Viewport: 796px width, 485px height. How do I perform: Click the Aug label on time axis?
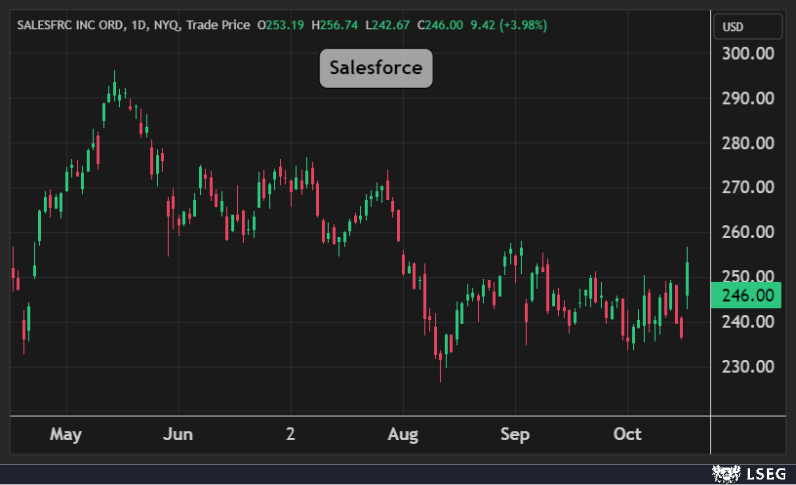point(402,434)
